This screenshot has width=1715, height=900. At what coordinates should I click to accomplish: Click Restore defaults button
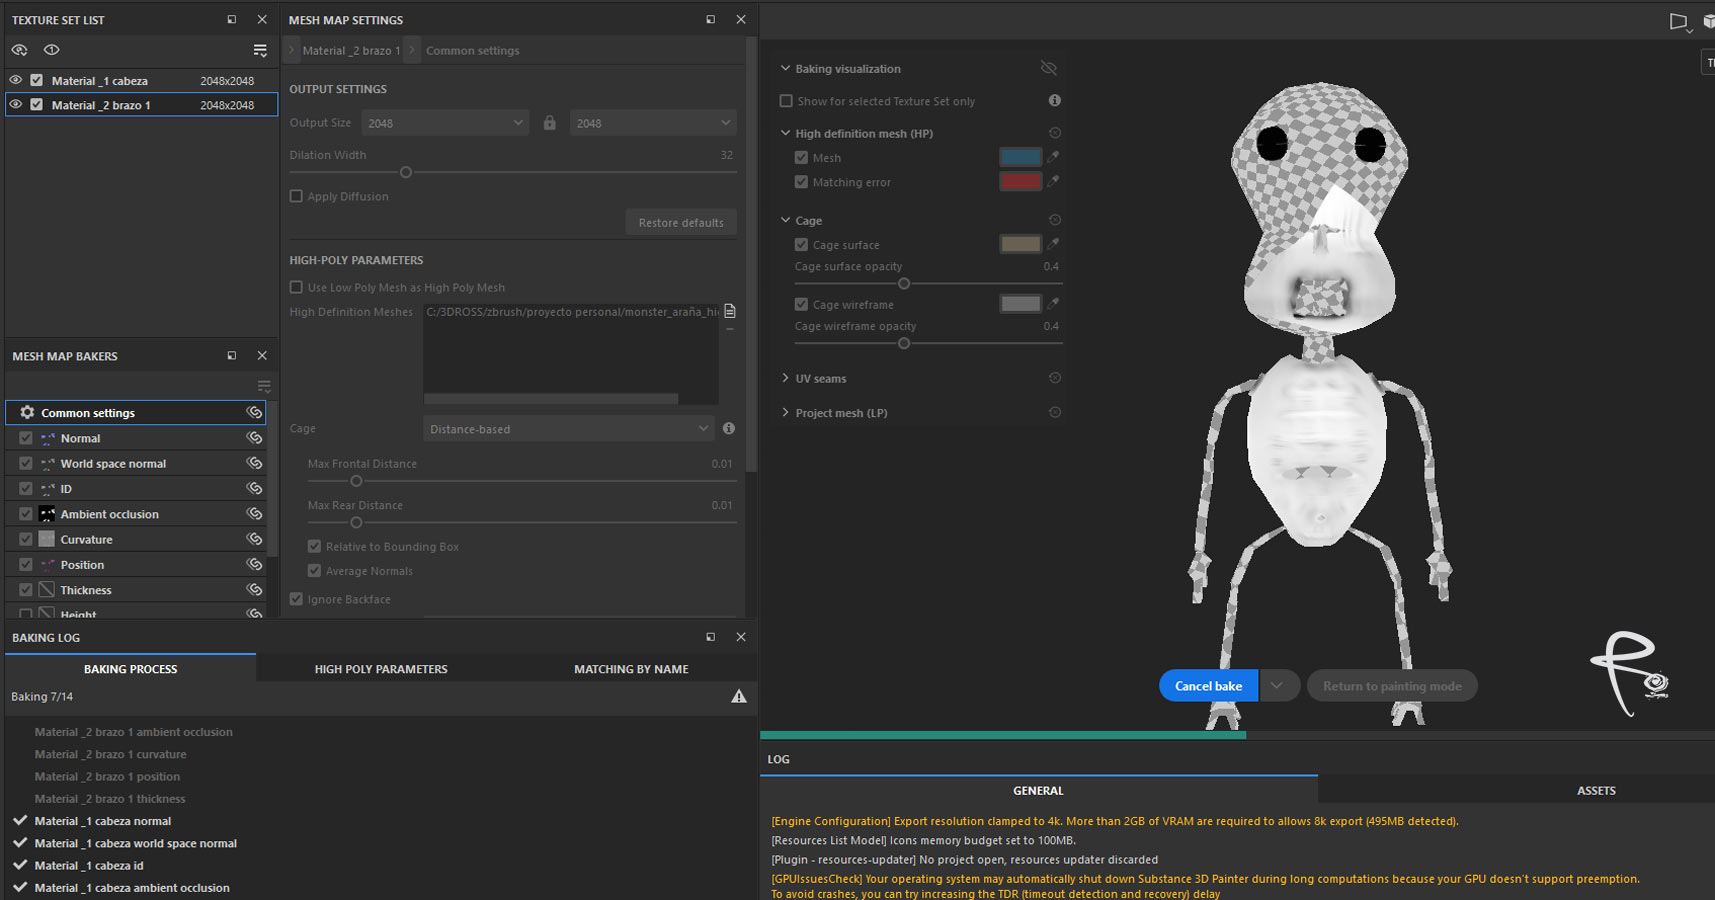point(681,222)
